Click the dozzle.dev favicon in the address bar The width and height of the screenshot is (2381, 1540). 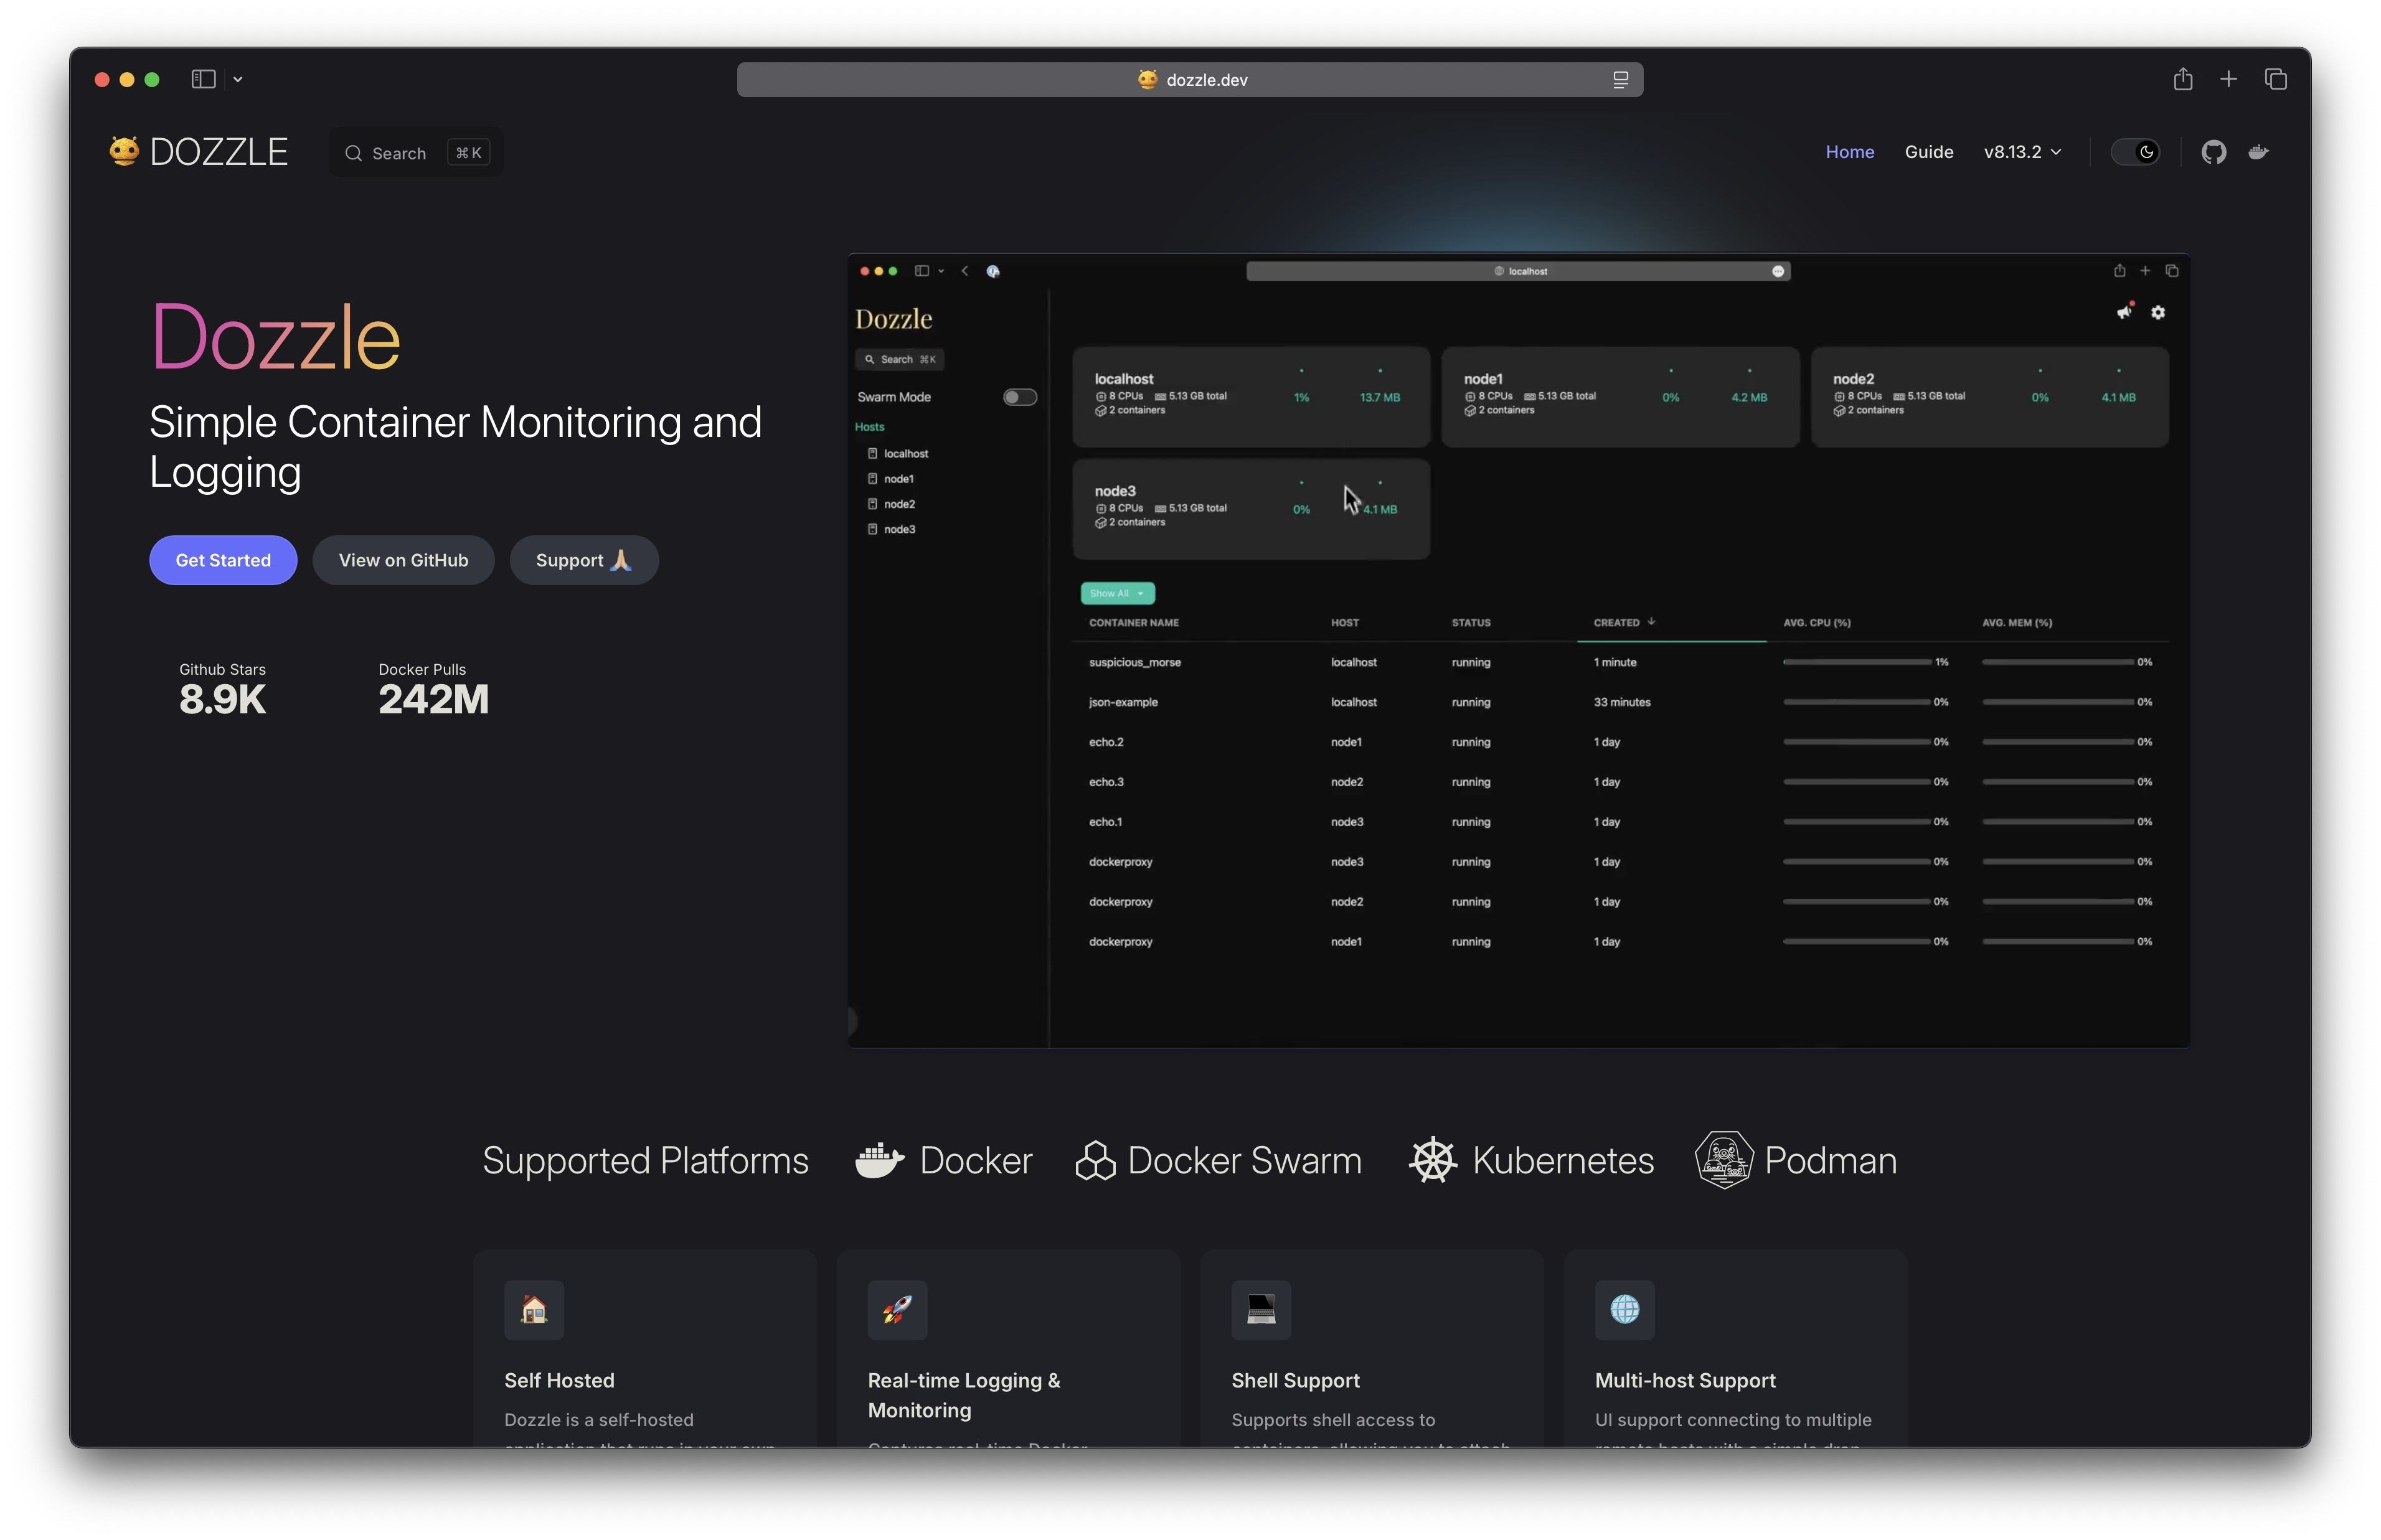tap(1147, 79)
